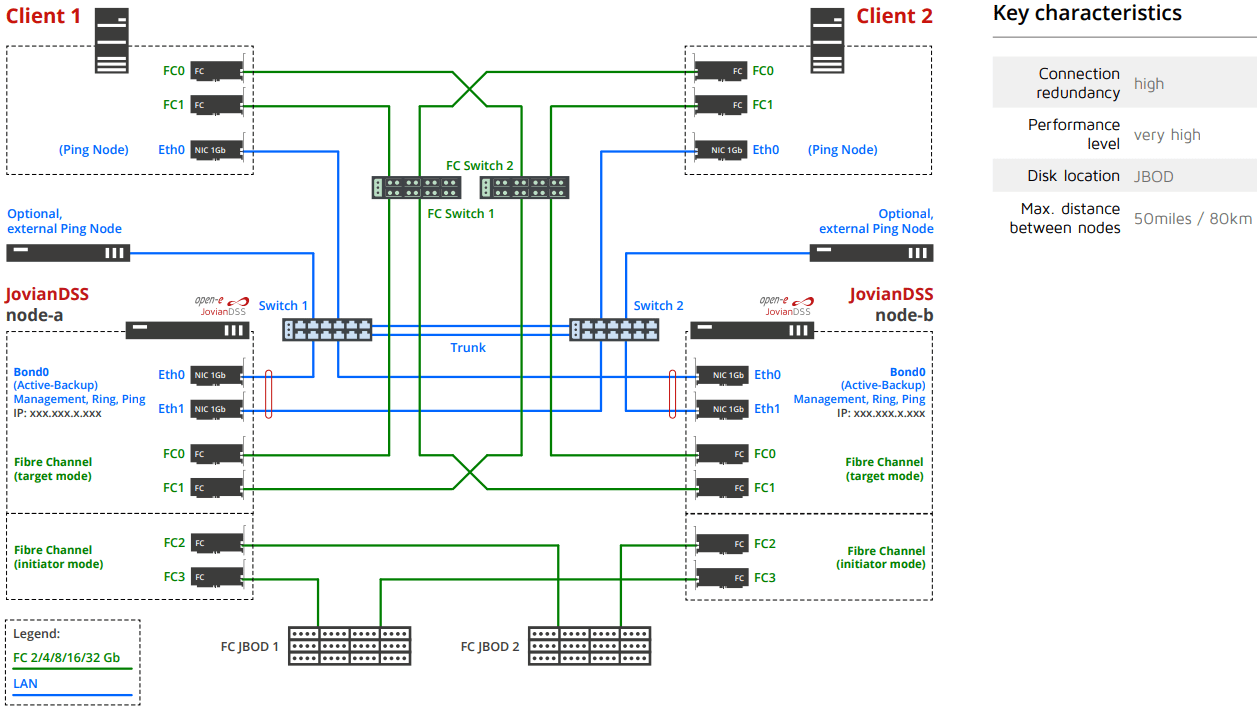Select the "50miles / 80km" value
This screenshot has width=1257, height=711.
(1193, 219)
